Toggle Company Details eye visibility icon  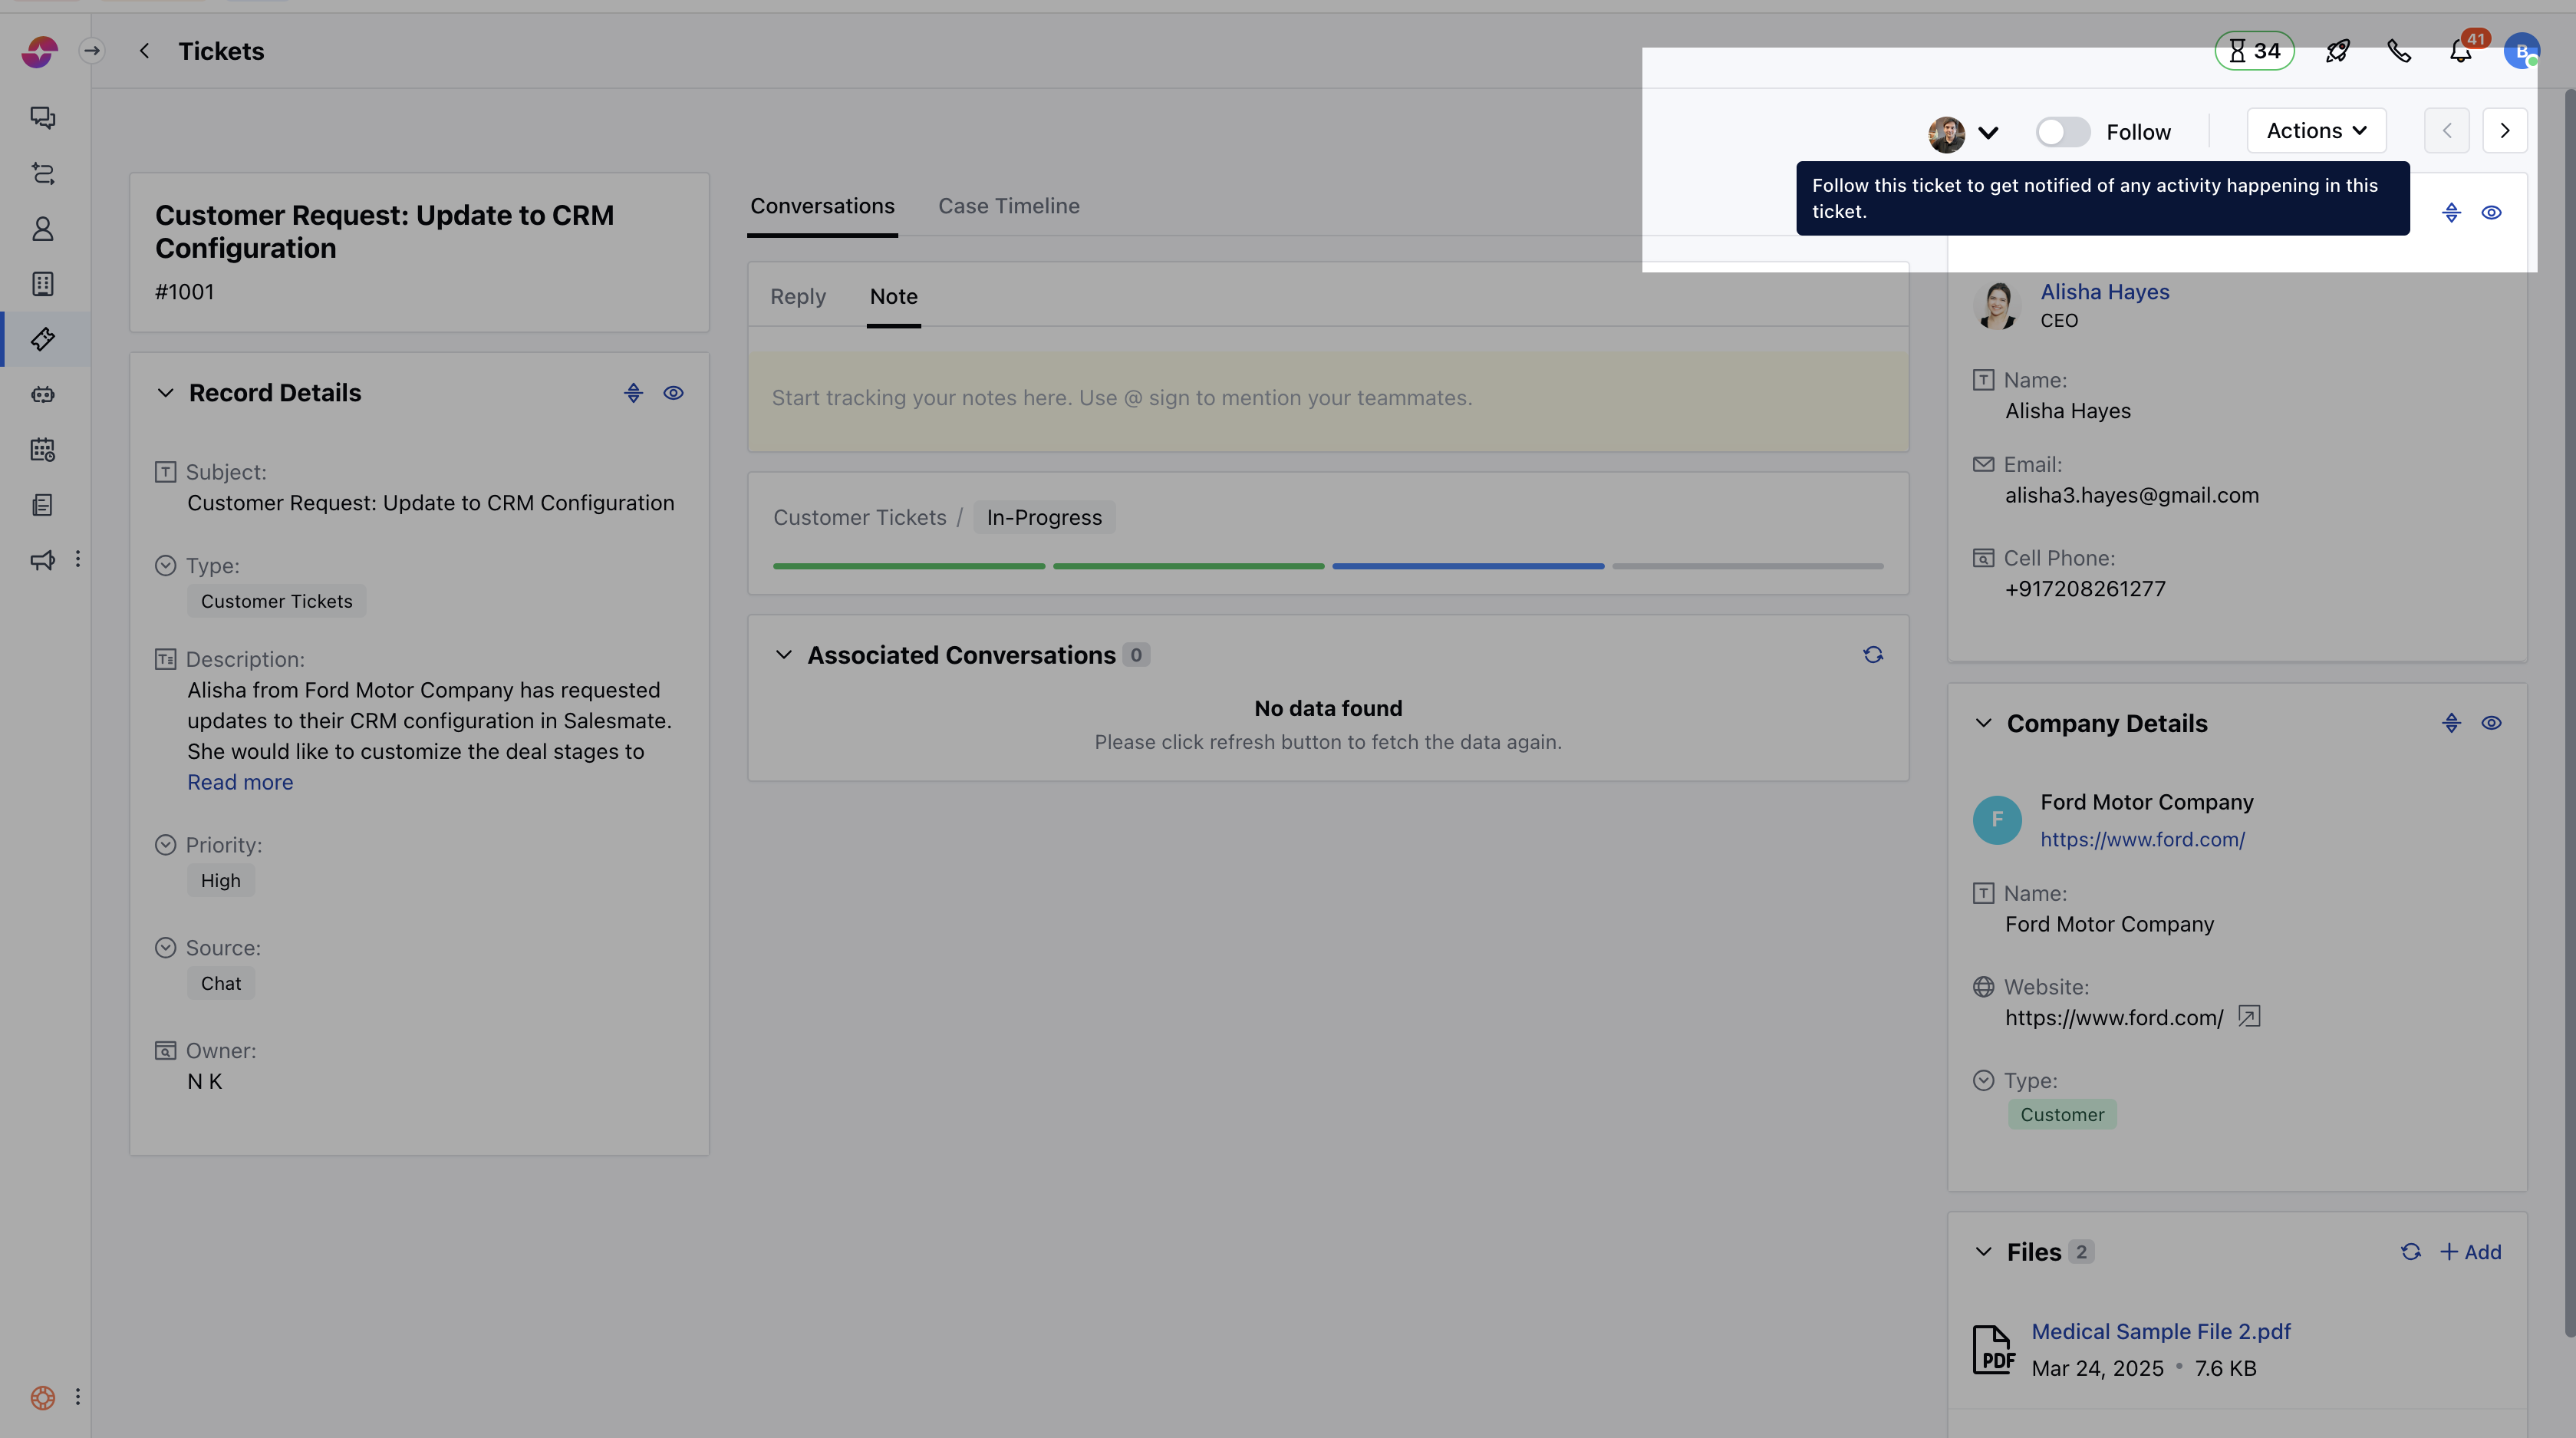coord(2491,723)
